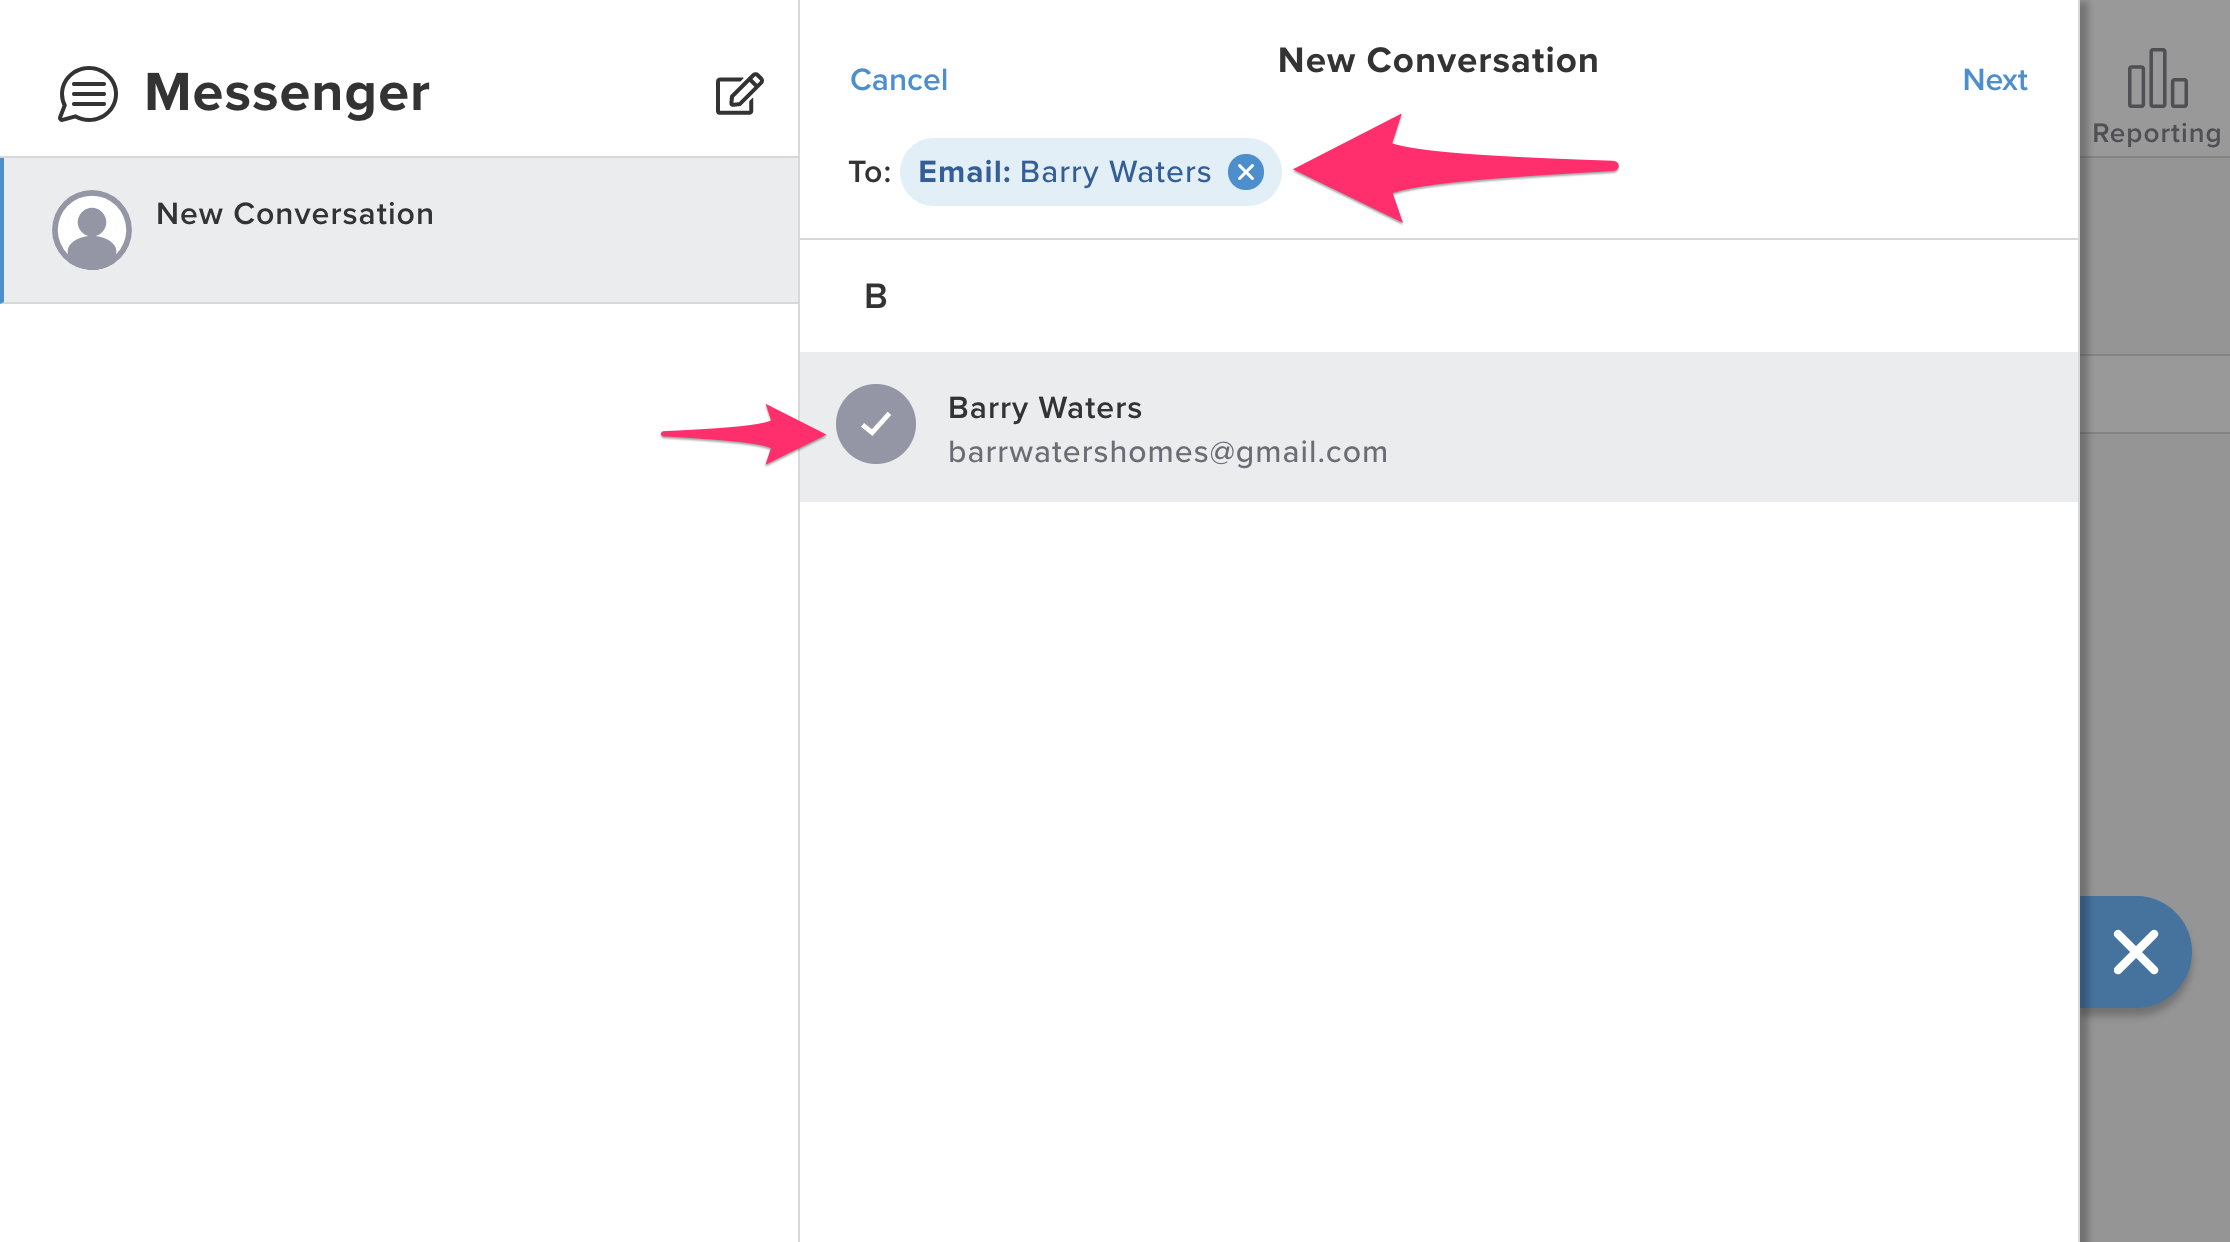Screen dimensions: 2230x1242
Task: Click the B section header
Action: (875, 296)
